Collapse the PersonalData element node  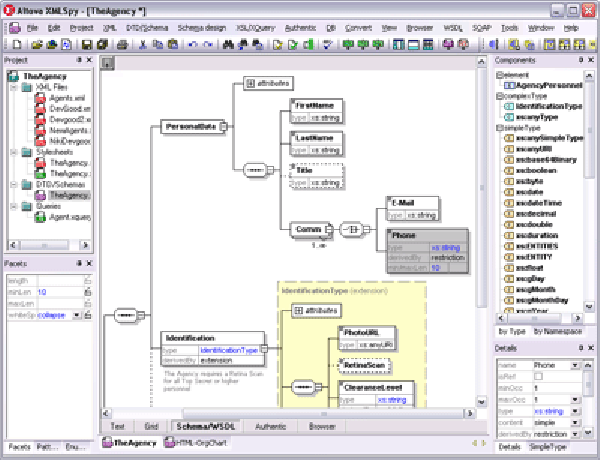[222, 127]
